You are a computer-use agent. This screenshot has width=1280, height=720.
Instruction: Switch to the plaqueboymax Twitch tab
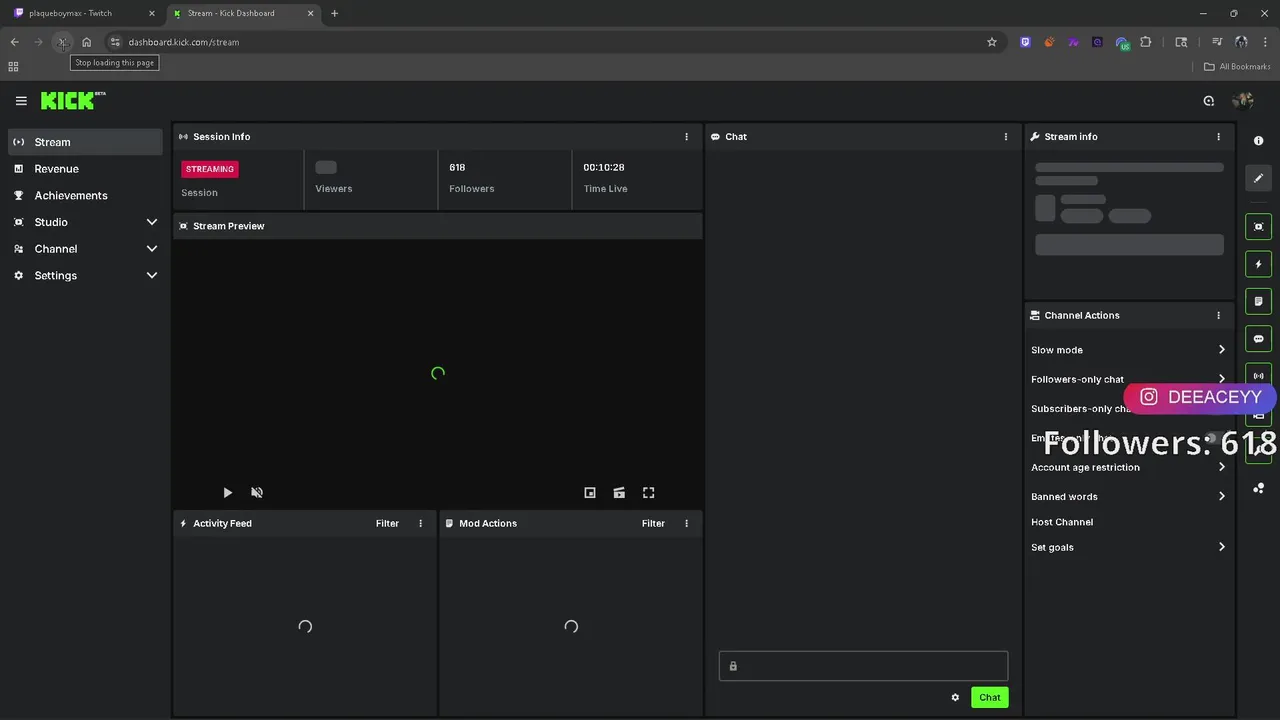click(x=84, y=13)
